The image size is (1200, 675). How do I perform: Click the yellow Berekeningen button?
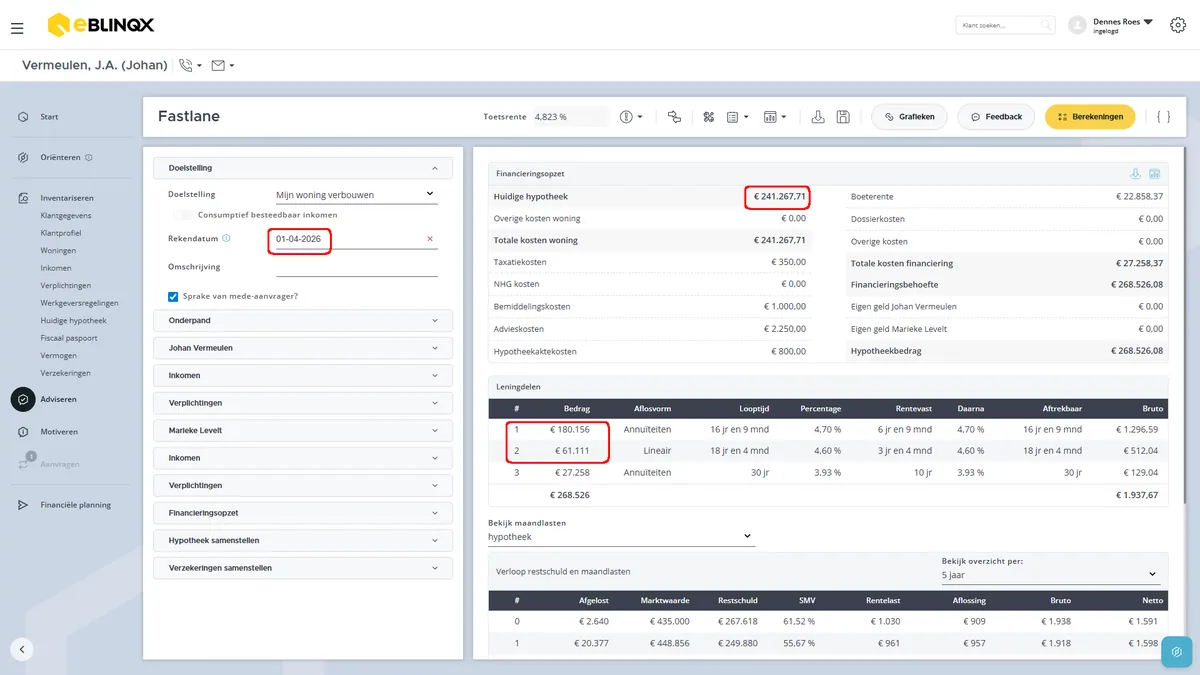click(1090, 117)
